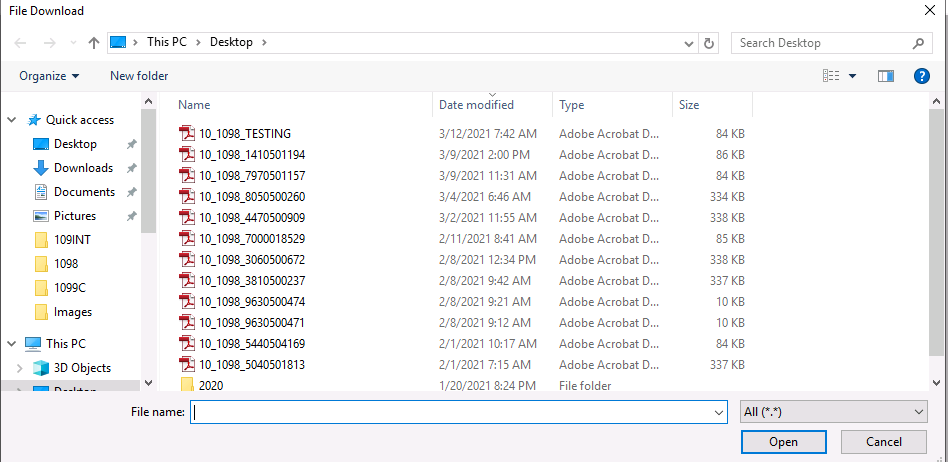Open Documents in navigation pane
The height and width of the screenshot is (462, 948).
pyautogui.click(x=84, y=192)
